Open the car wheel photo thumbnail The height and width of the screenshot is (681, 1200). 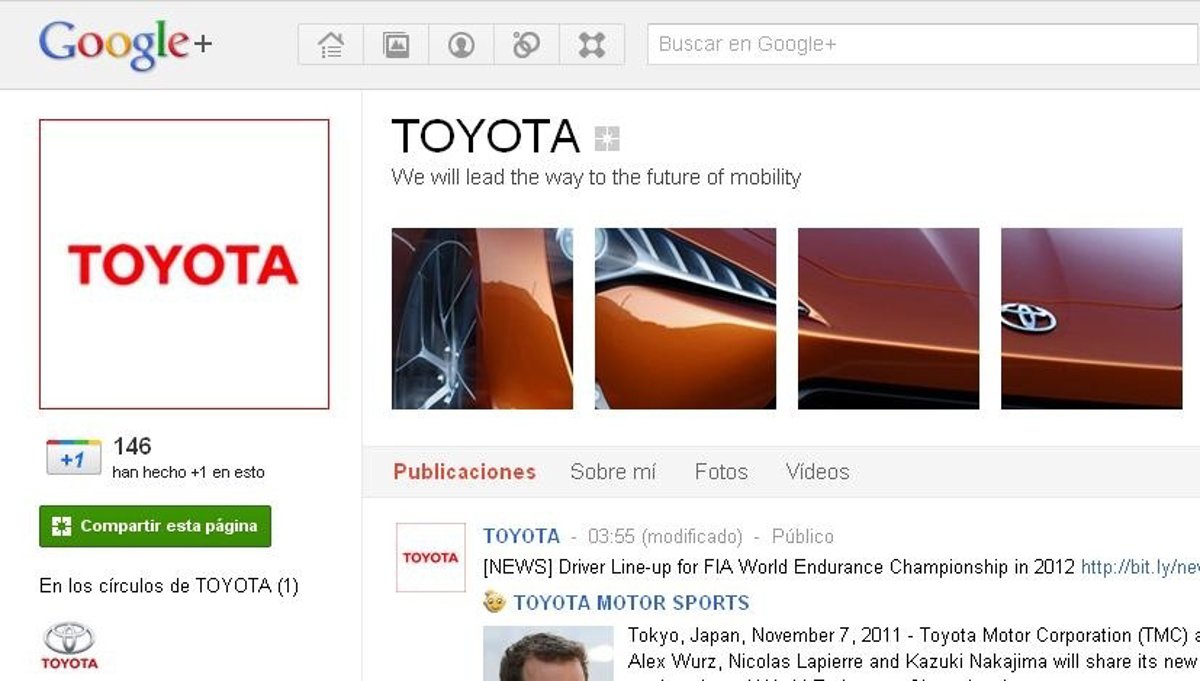click(x=482, y=319)
